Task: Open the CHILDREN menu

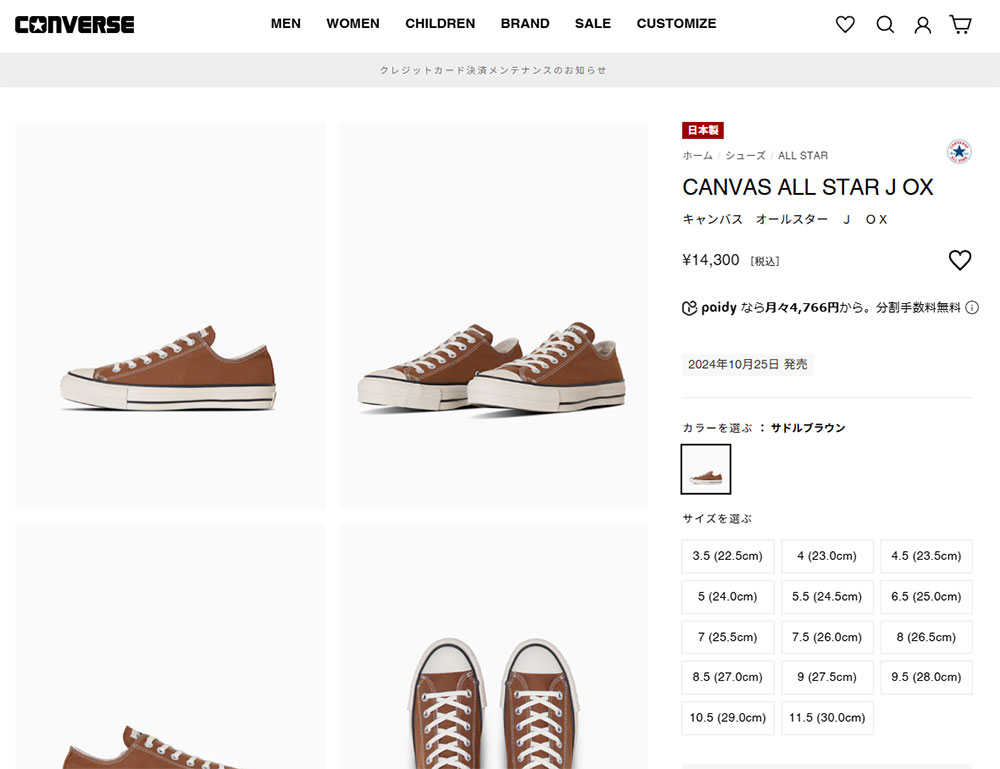Action: pyautogui.click(x=440, y=24)
